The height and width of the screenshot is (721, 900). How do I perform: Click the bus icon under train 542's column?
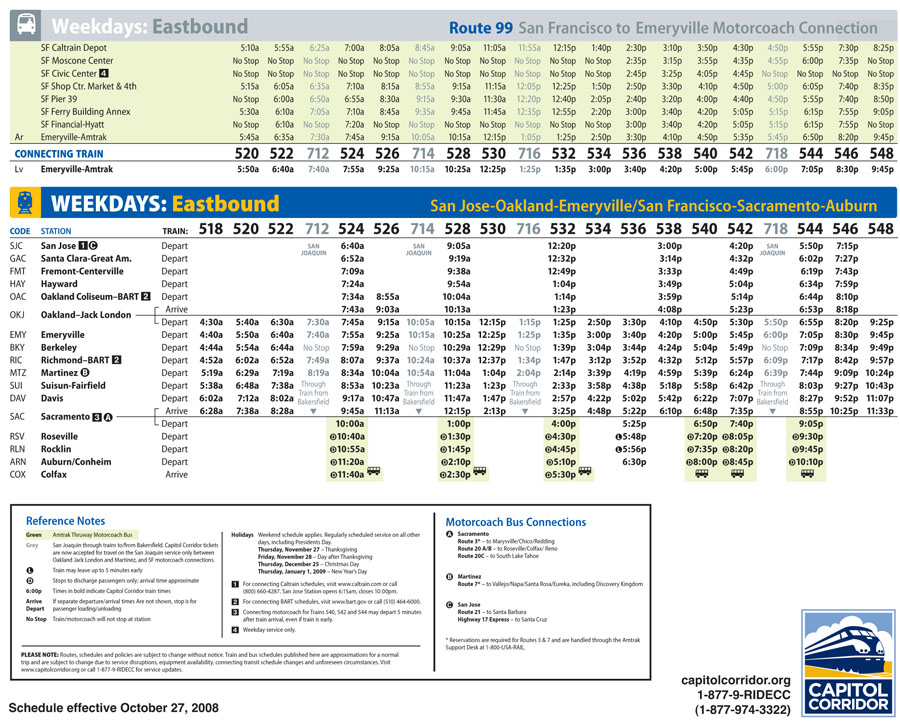coord(737,474)
